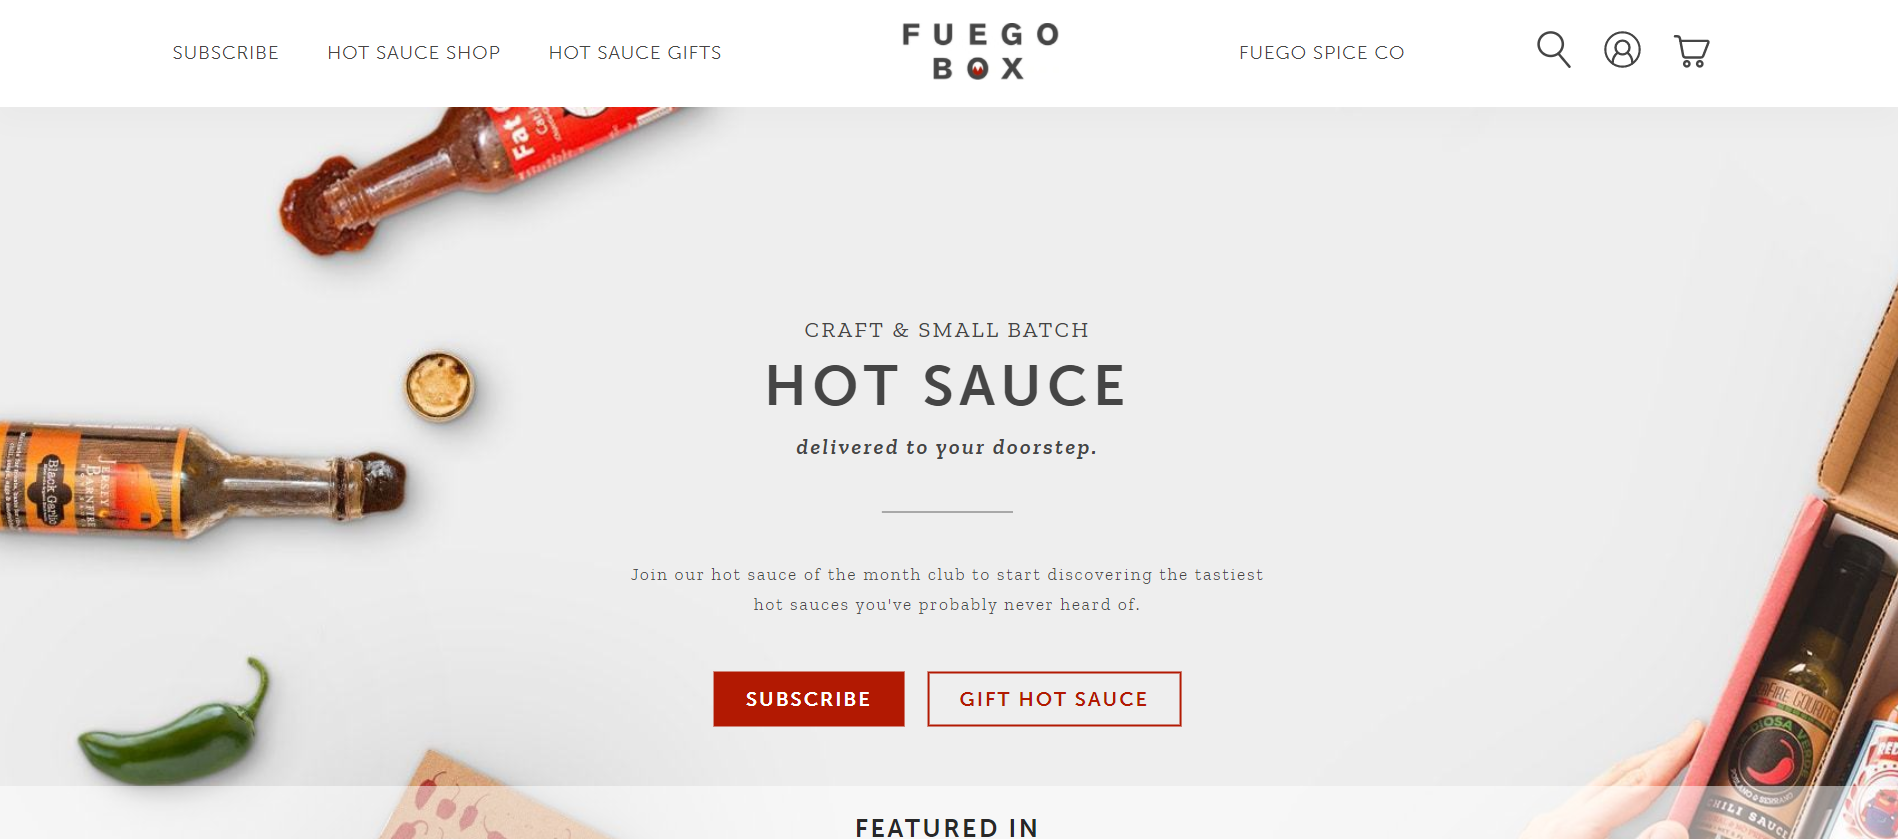The width and height of the screenshot is (1898, 839).
Task: Open the Hot Sauce Shop menu
Action: (x=414, y=52)
